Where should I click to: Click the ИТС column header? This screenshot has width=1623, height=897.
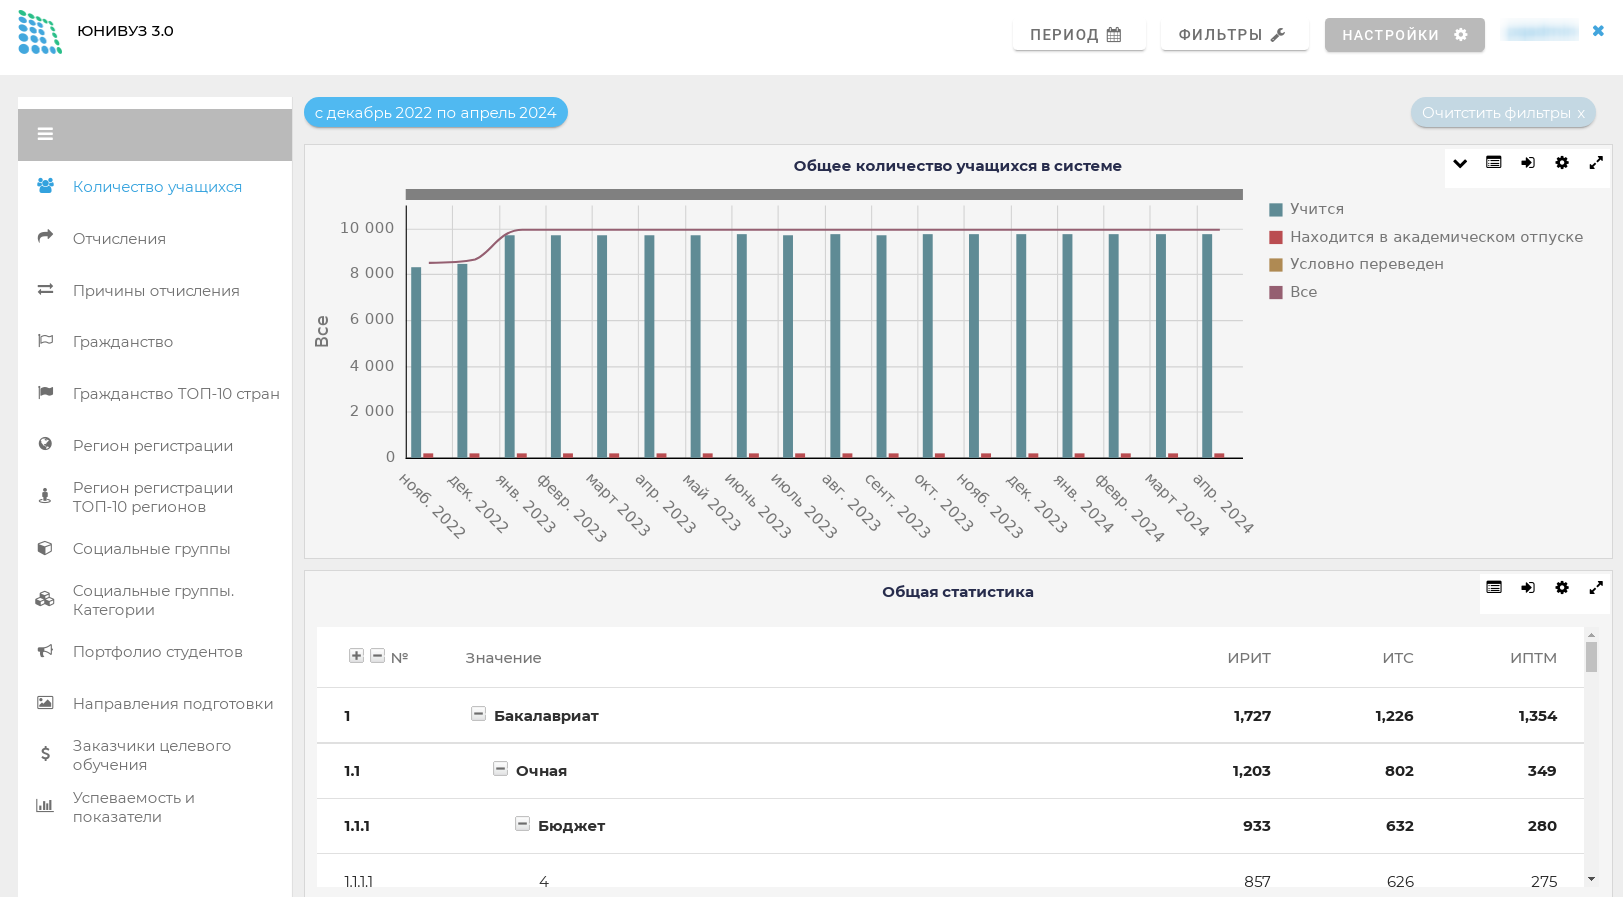1398,658
